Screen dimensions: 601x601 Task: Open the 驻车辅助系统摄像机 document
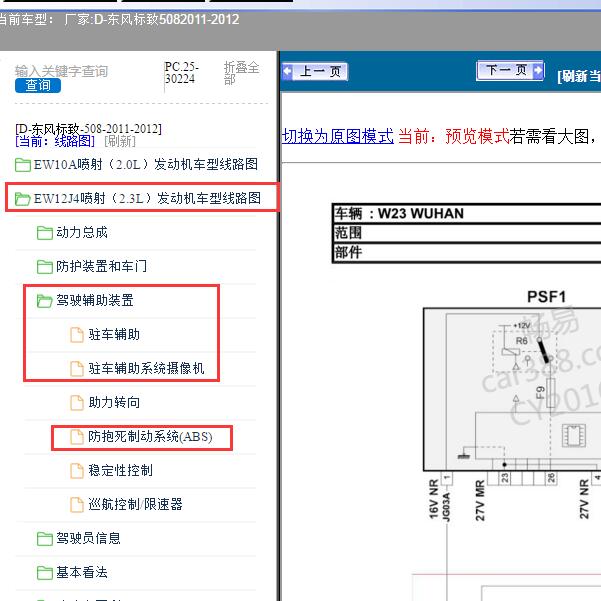tap(146, 368)
